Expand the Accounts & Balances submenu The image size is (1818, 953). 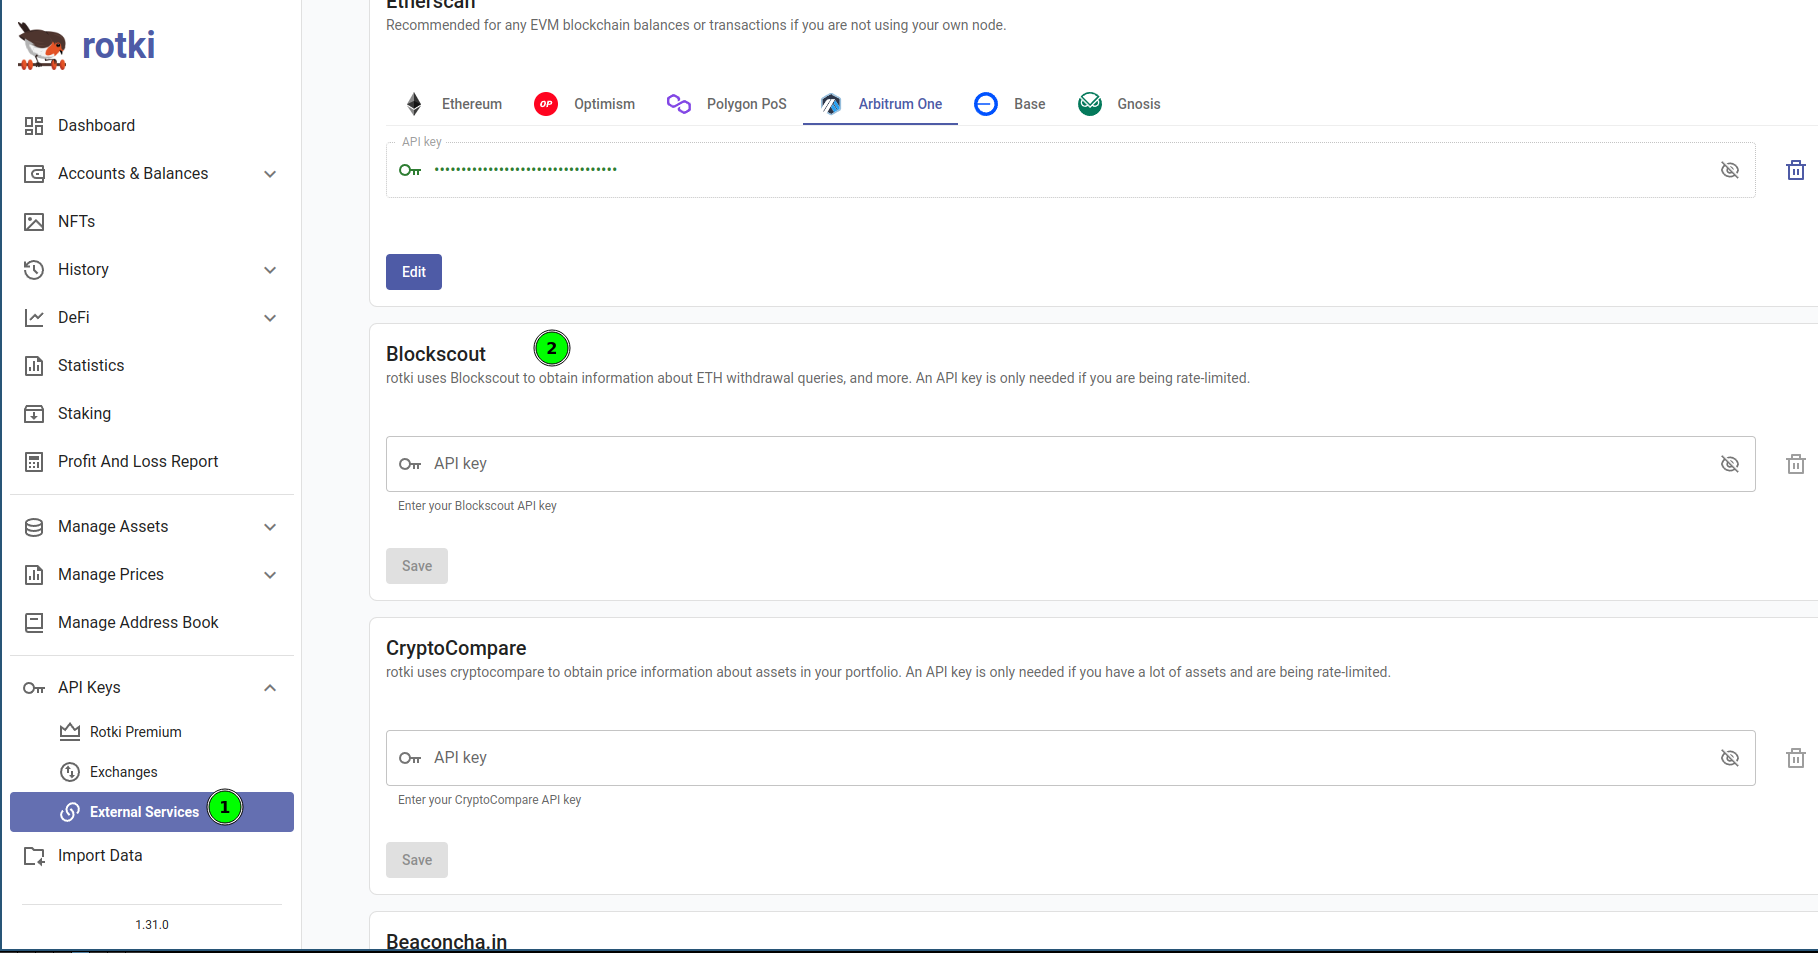pyautogui.click(x=270, y=174)
